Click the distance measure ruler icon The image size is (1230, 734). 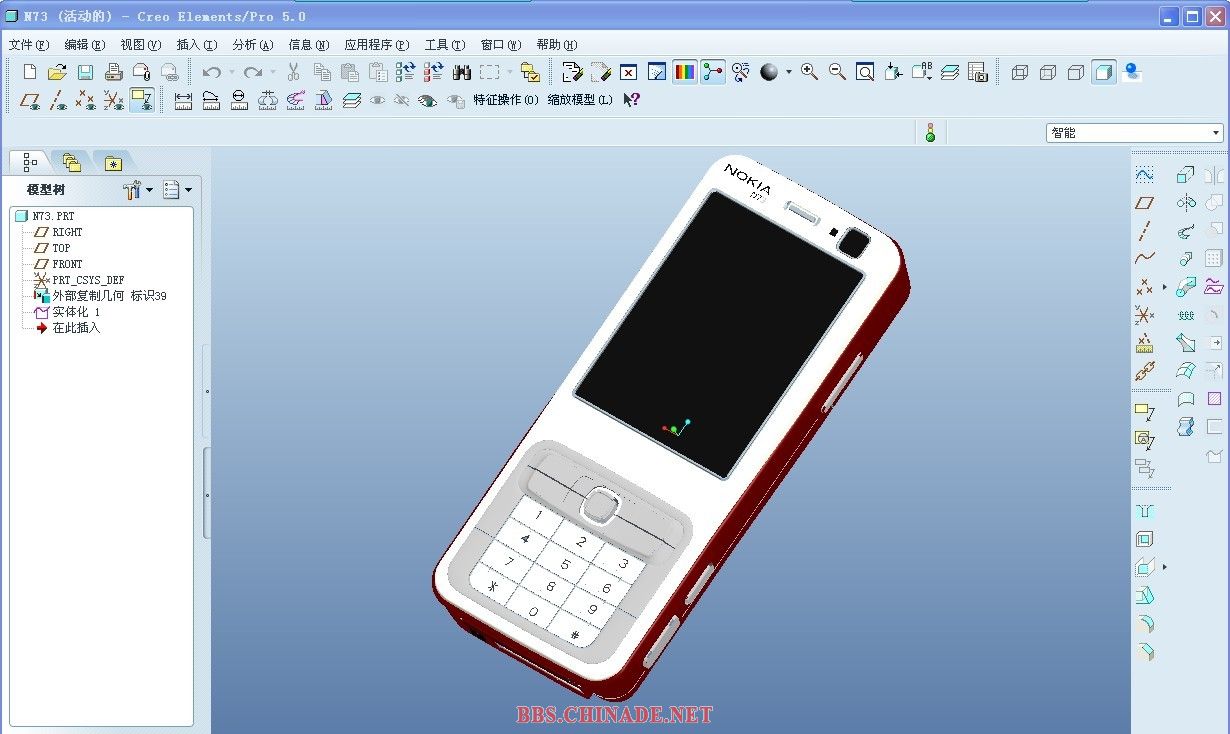click(x=183, y=100)
